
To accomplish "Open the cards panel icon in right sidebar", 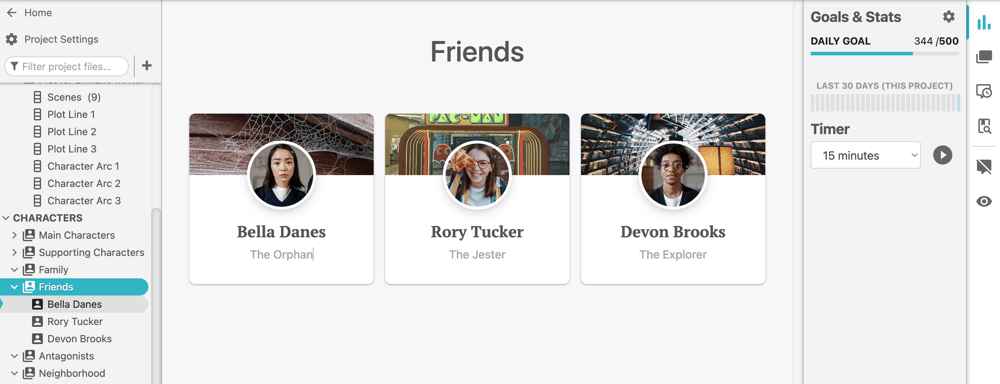I will pos(983,57).
